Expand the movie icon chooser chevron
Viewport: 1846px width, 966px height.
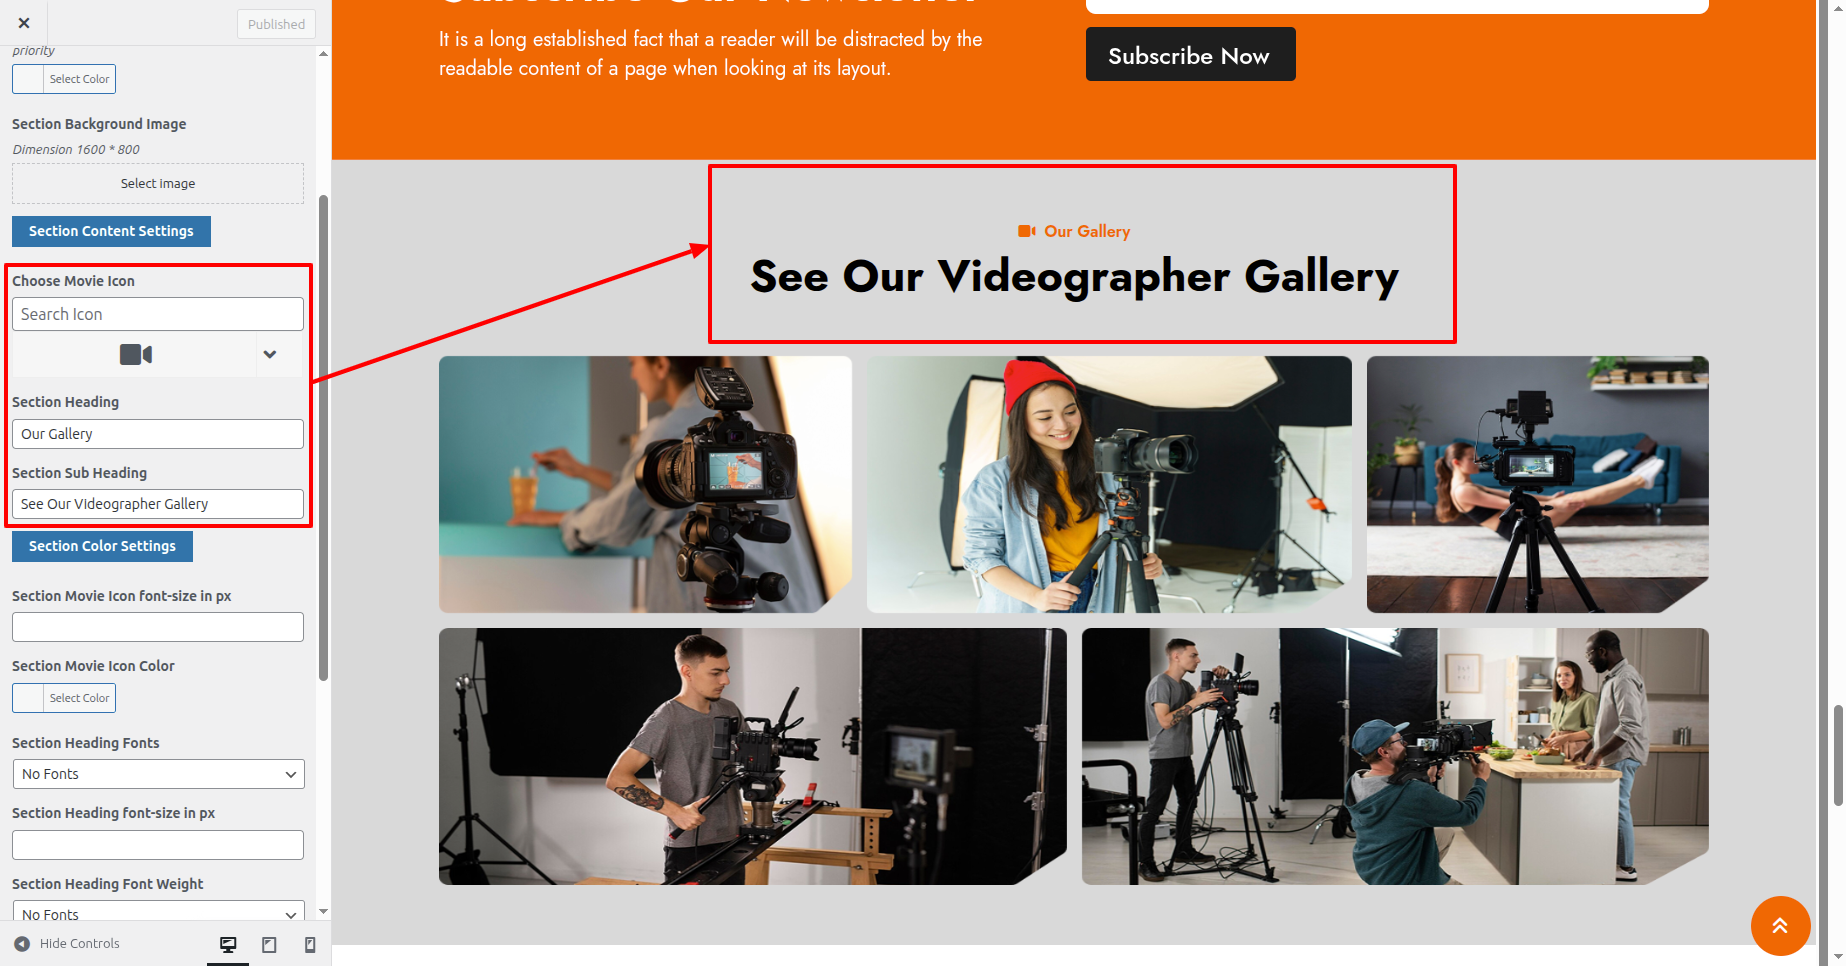pyautogui.click(x=269, y=354)
